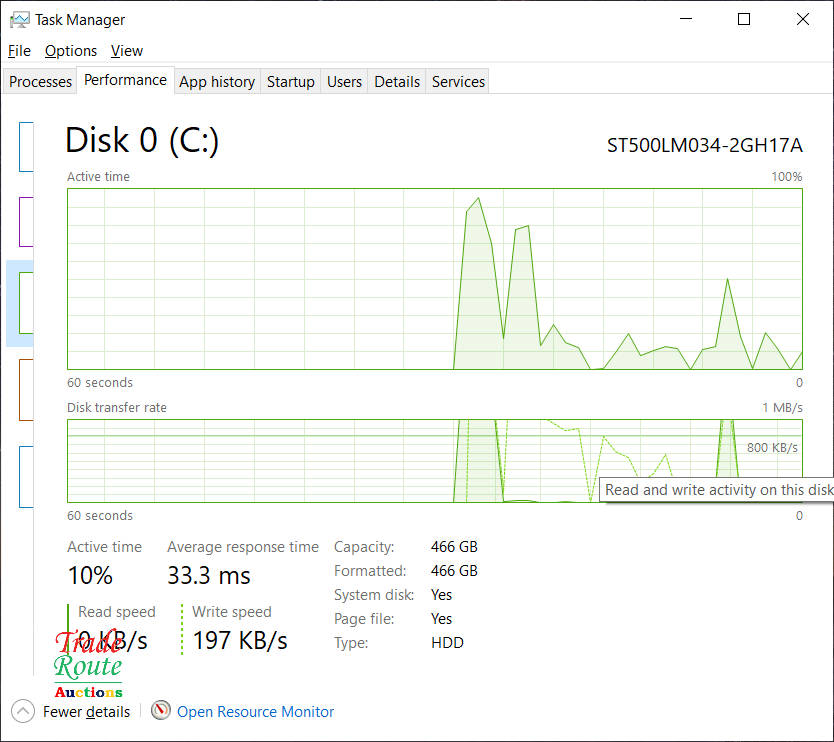Open the View menu
The width and height of the screenshot is (834, 742).
[x=127, y=51]
